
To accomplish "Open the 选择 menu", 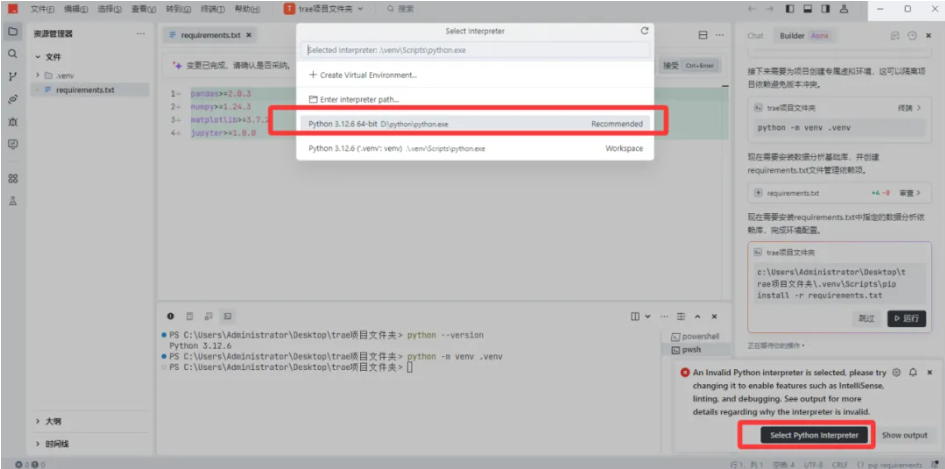I will pos(109,9).
